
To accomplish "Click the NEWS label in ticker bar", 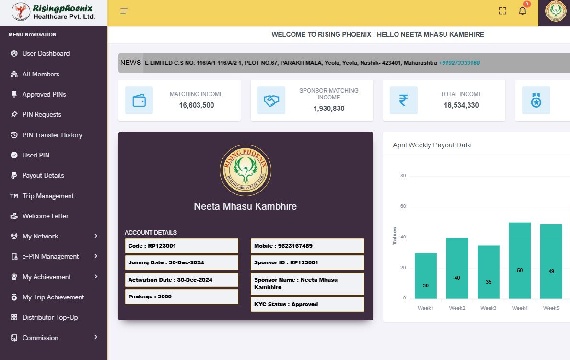I will coord(131,63).
